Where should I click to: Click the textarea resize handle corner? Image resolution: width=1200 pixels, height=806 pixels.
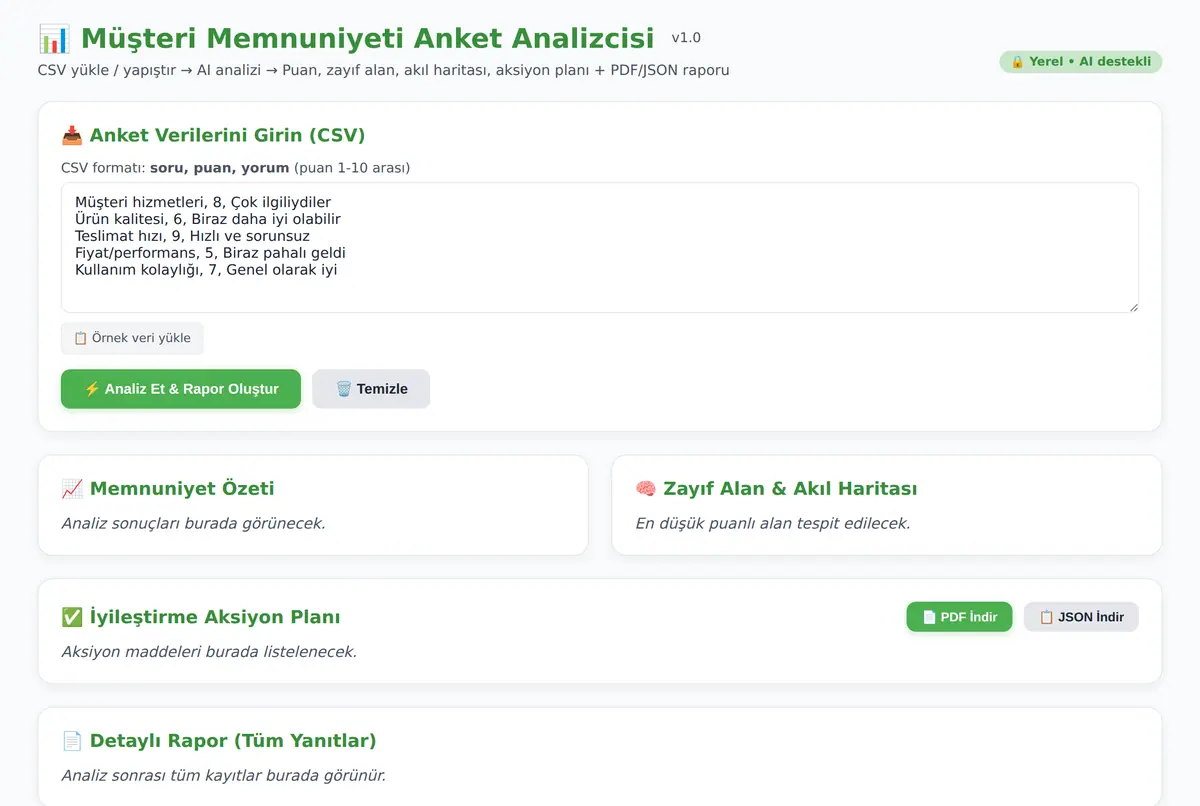tap(1132, 306)
